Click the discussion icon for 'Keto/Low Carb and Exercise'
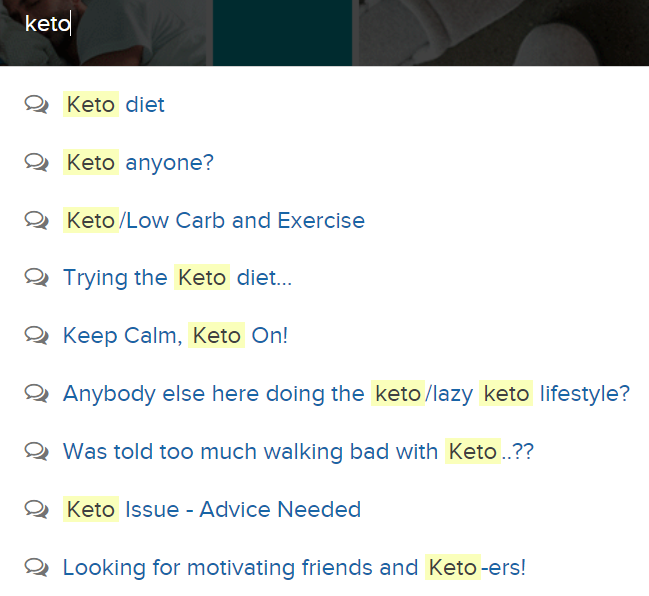The height and width of the screenshot is (596, 649). 36,220
